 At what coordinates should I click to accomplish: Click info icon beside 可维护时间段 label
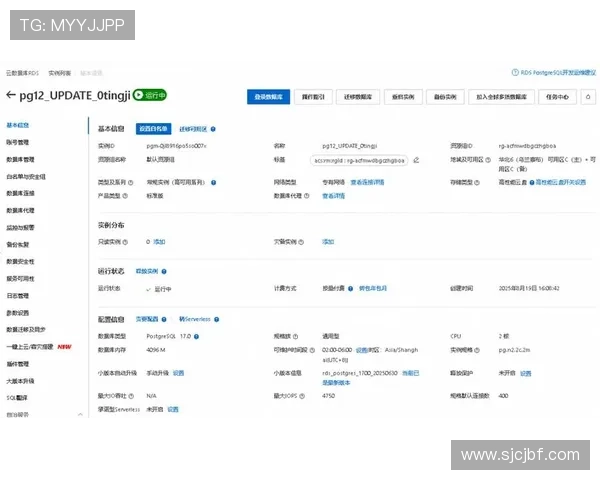(x=312, y=350)
